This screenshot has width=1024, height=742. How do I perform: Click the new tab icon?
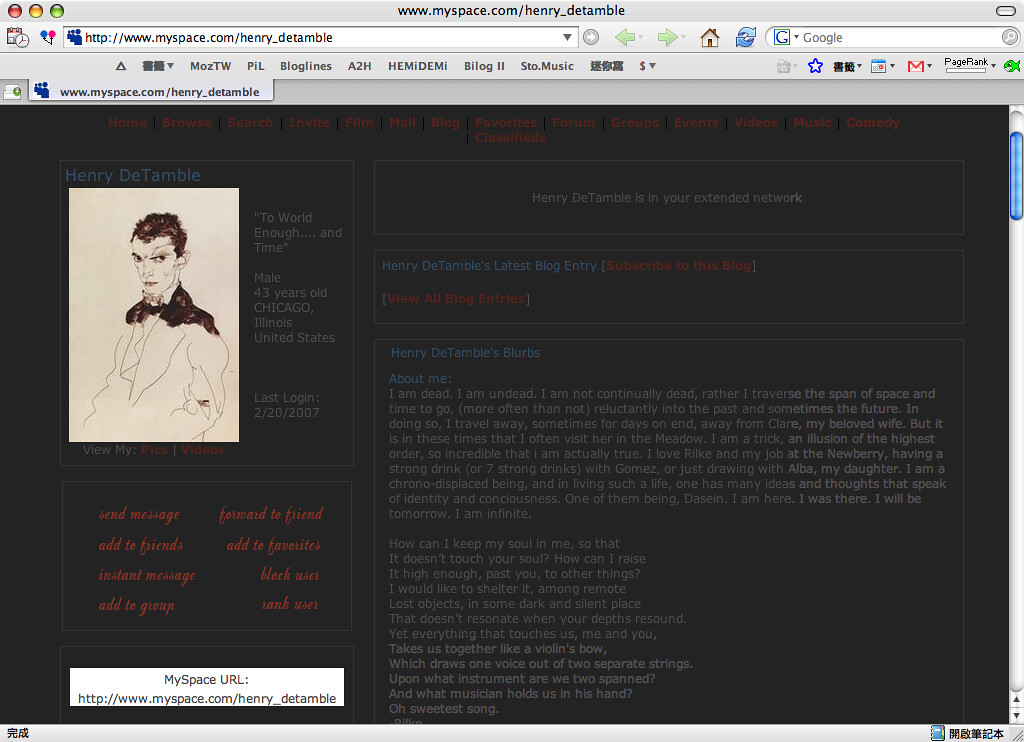pyautogui.click(x=13, y=92)
